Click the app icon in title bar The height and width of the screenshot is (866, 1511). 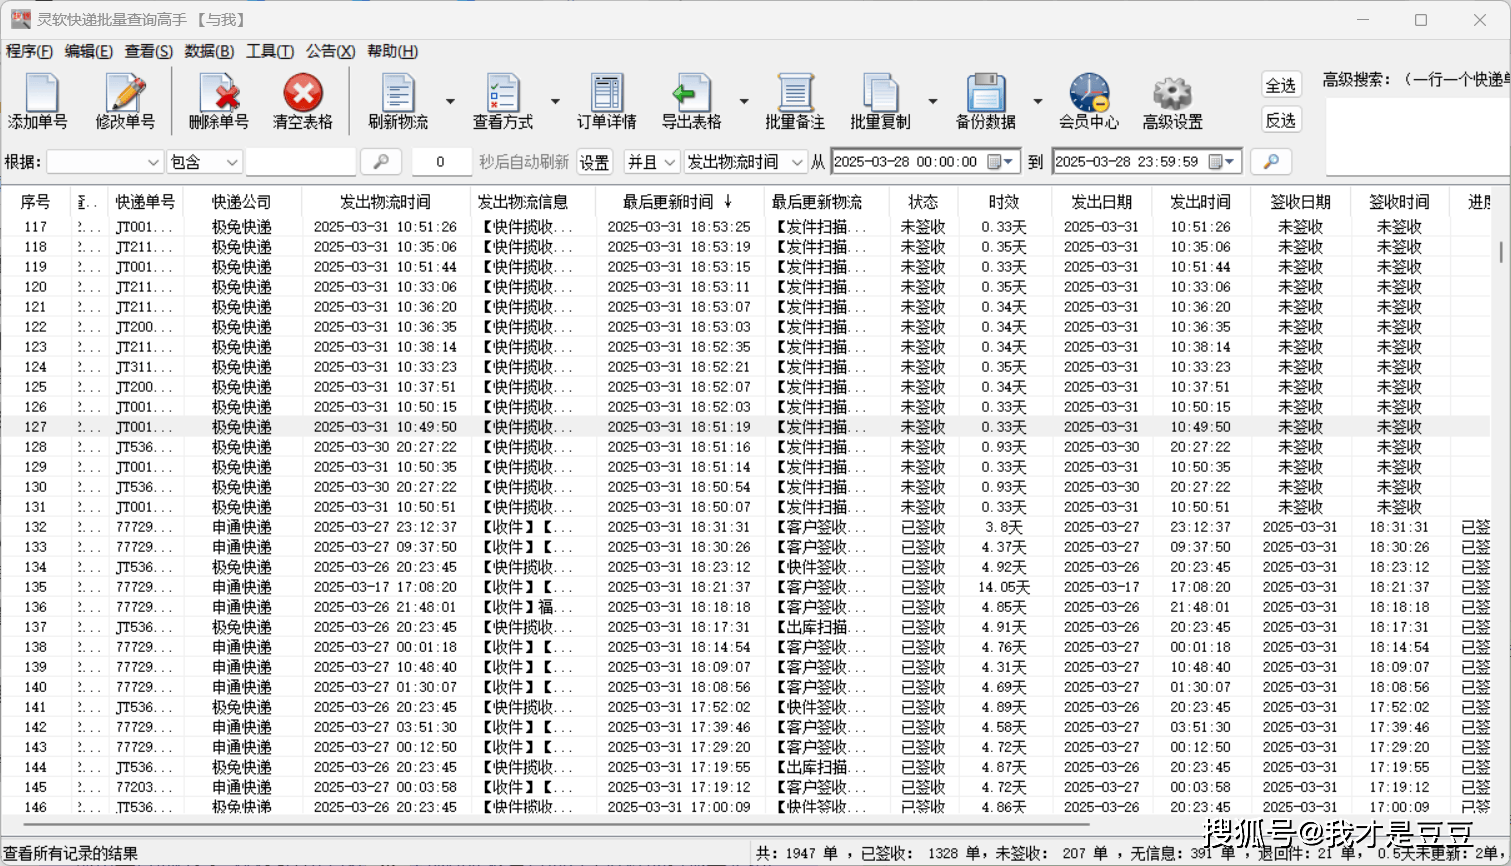(20, 20)
